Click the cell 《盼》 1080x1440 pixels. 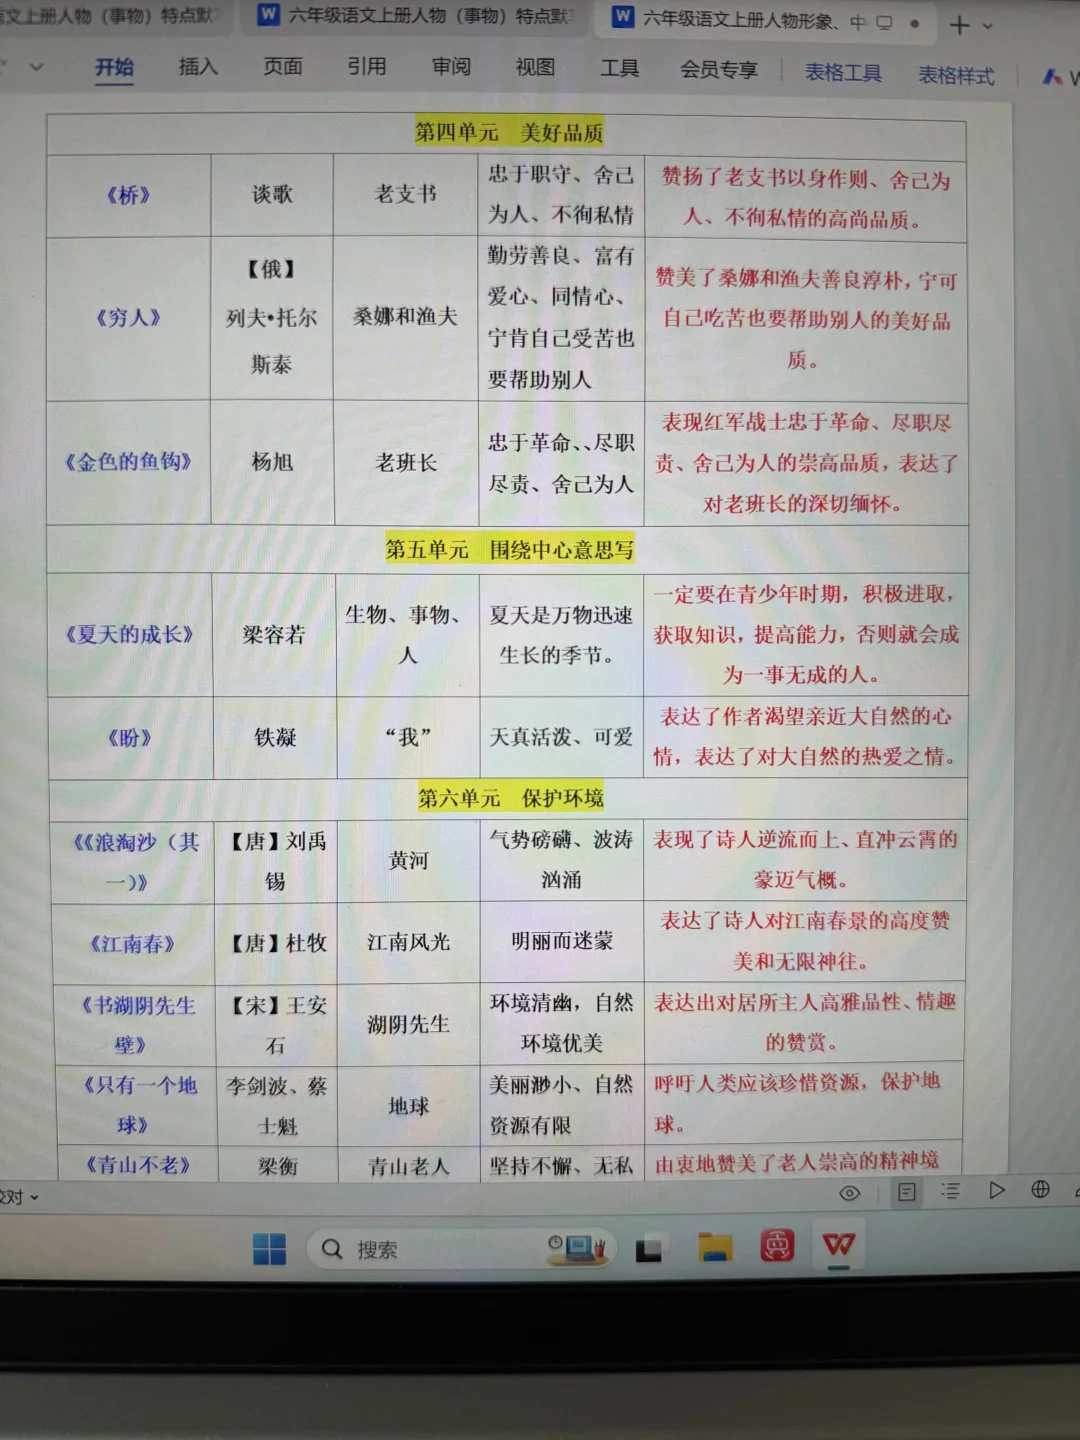130,738
